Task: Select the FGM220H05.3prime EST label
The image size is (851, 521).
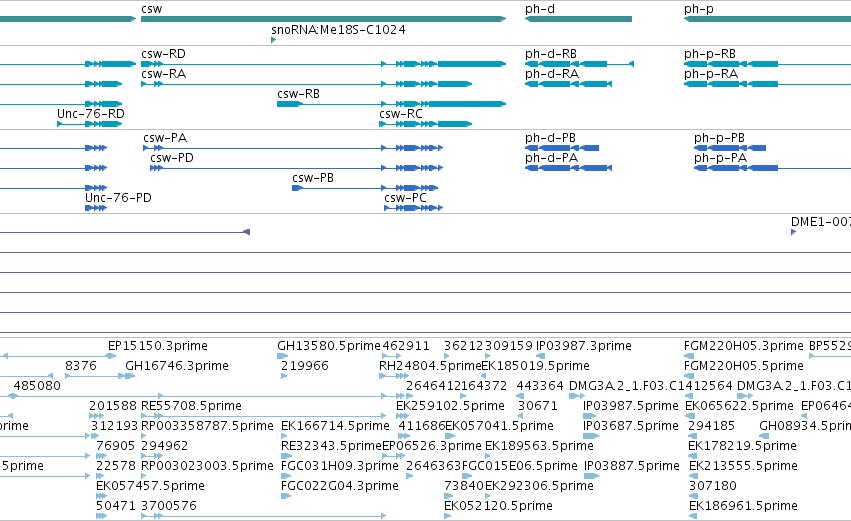Action: tap(744, 346)
